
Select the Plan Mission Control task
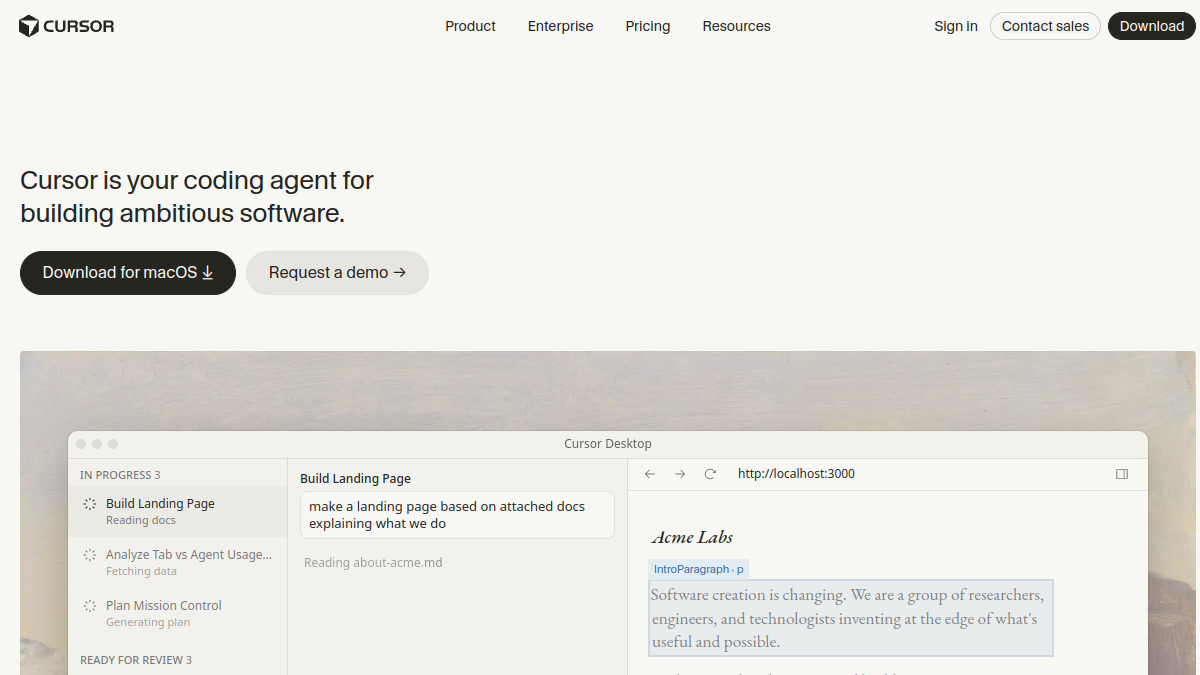[x=177, y=614]
